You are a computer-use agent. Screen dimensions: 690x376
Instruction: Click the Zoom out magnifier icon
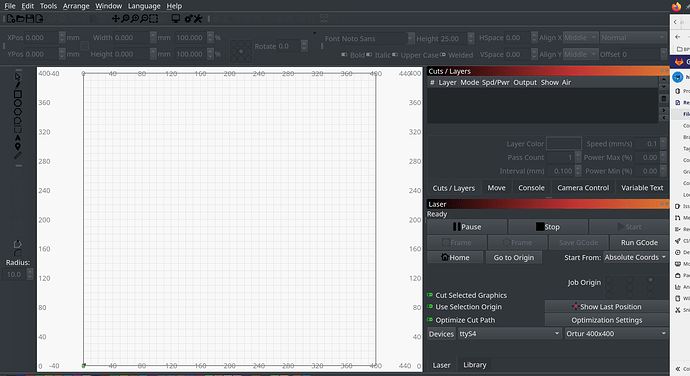[x=144, y=18]
